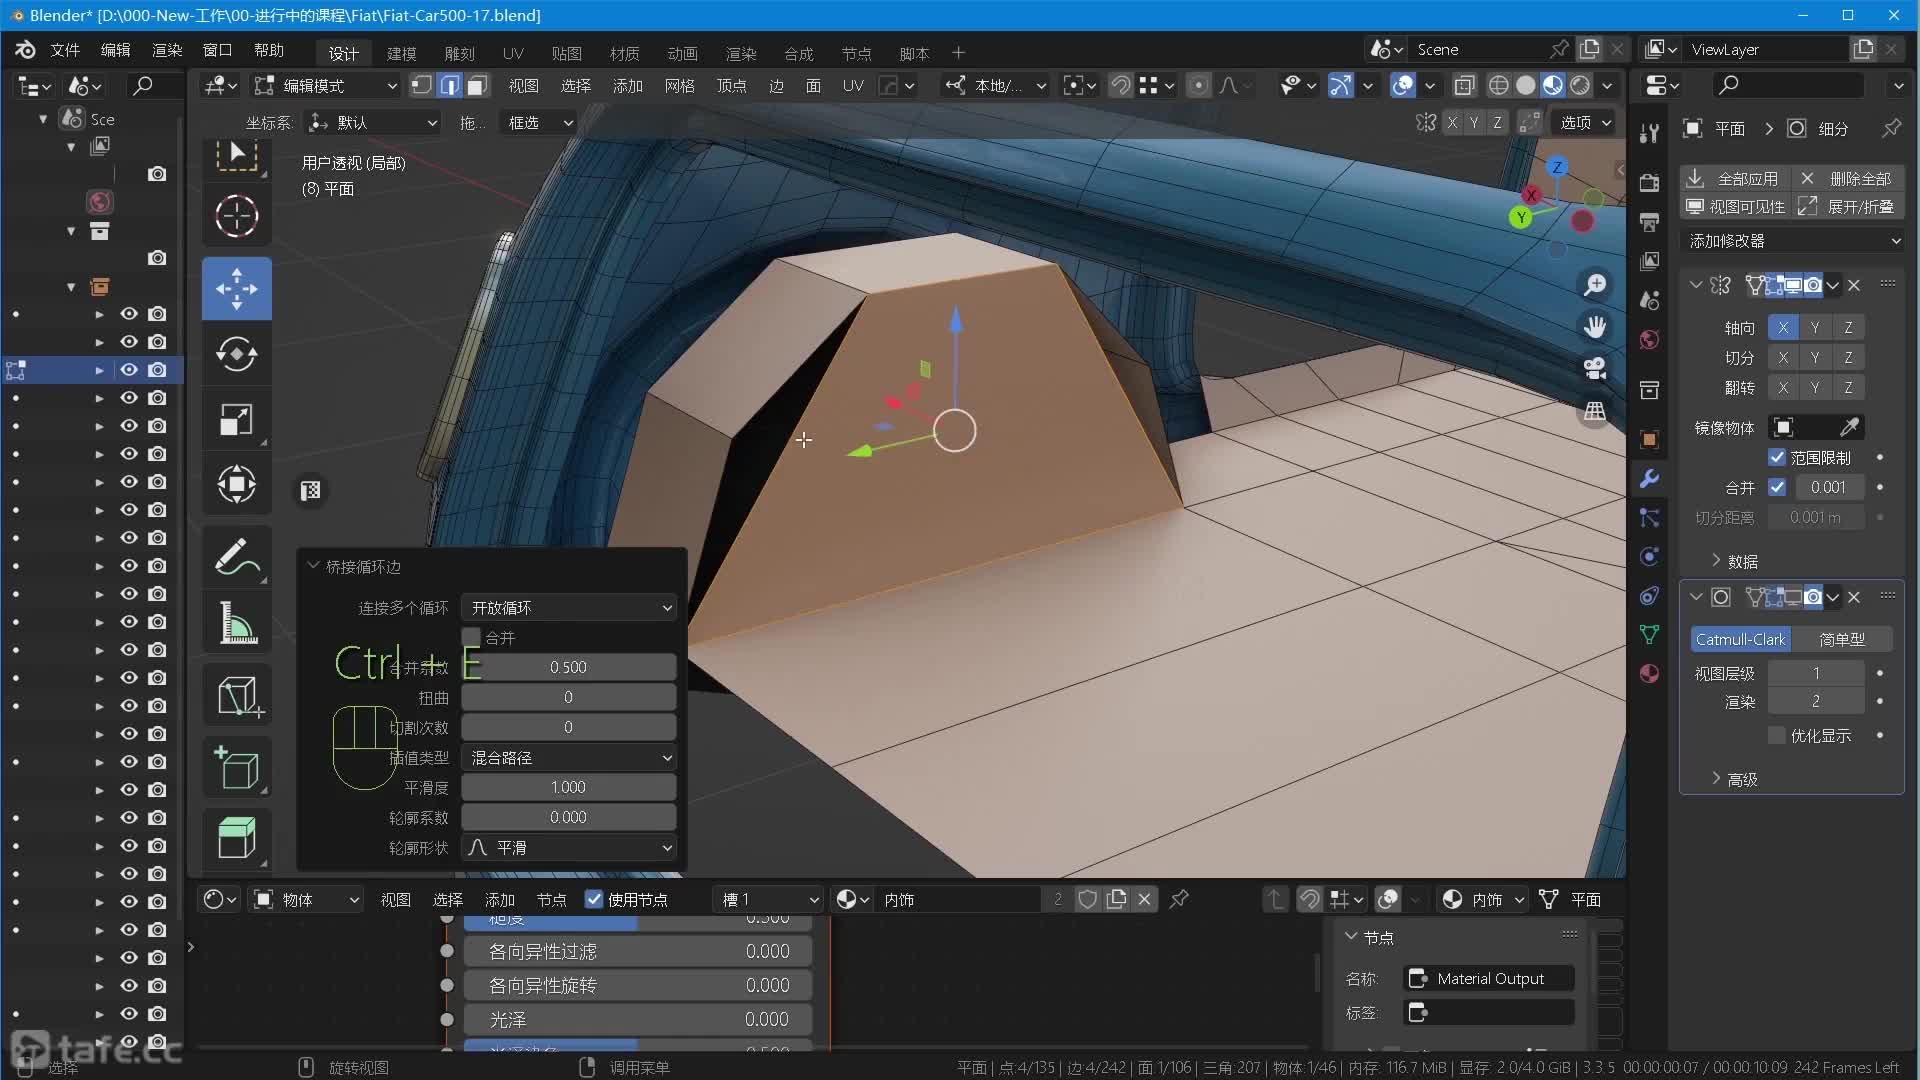The image size is (1920, 1080).
Task: Open 连接多个循环 dropdown
Action: tap(568, 608)
